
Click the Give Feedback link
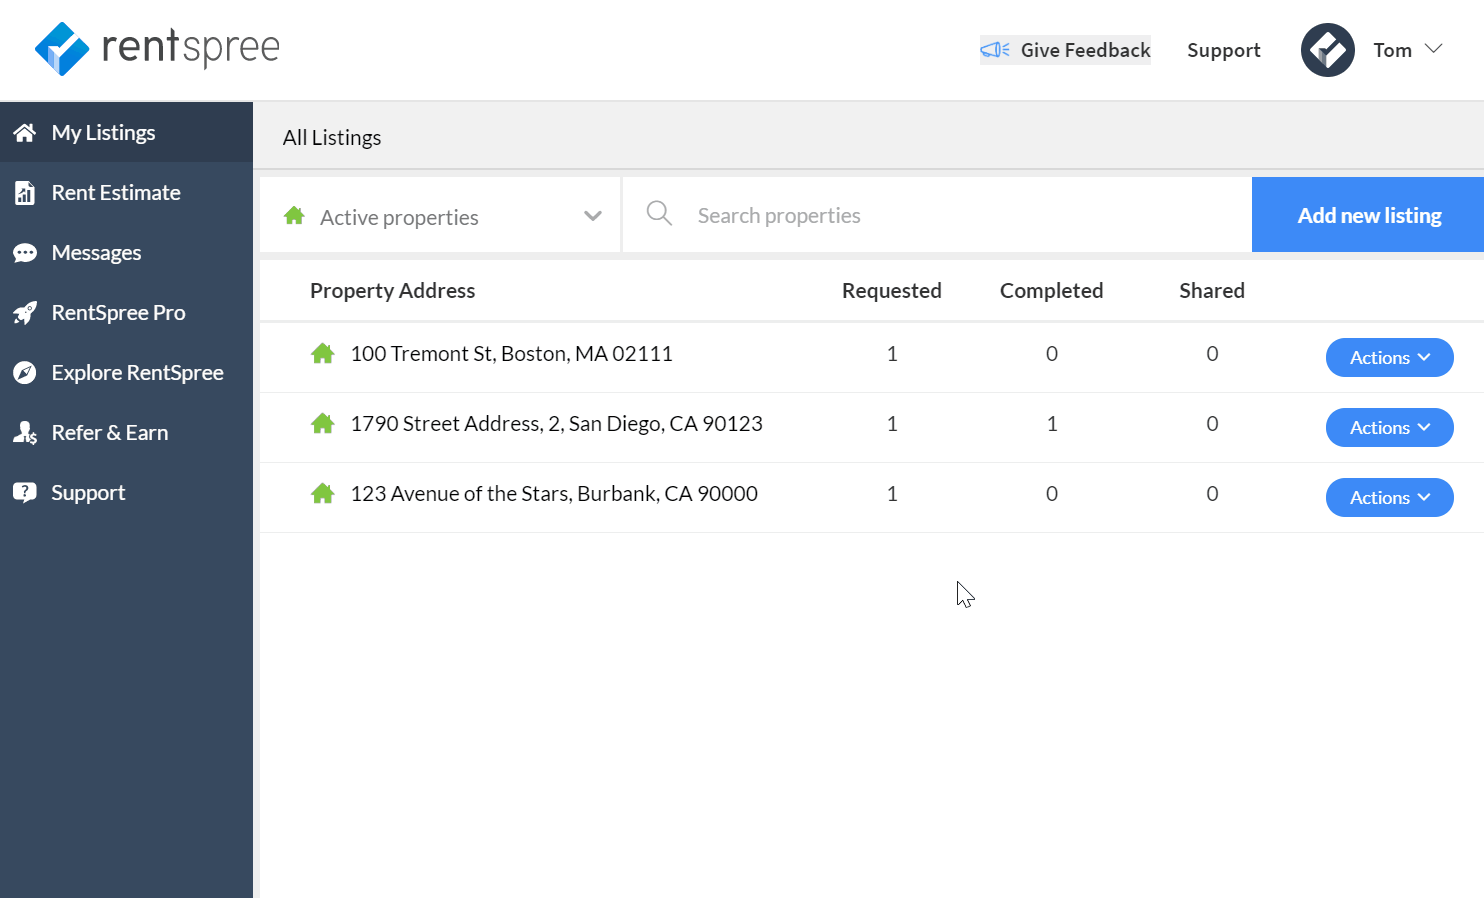point(1065,50)
